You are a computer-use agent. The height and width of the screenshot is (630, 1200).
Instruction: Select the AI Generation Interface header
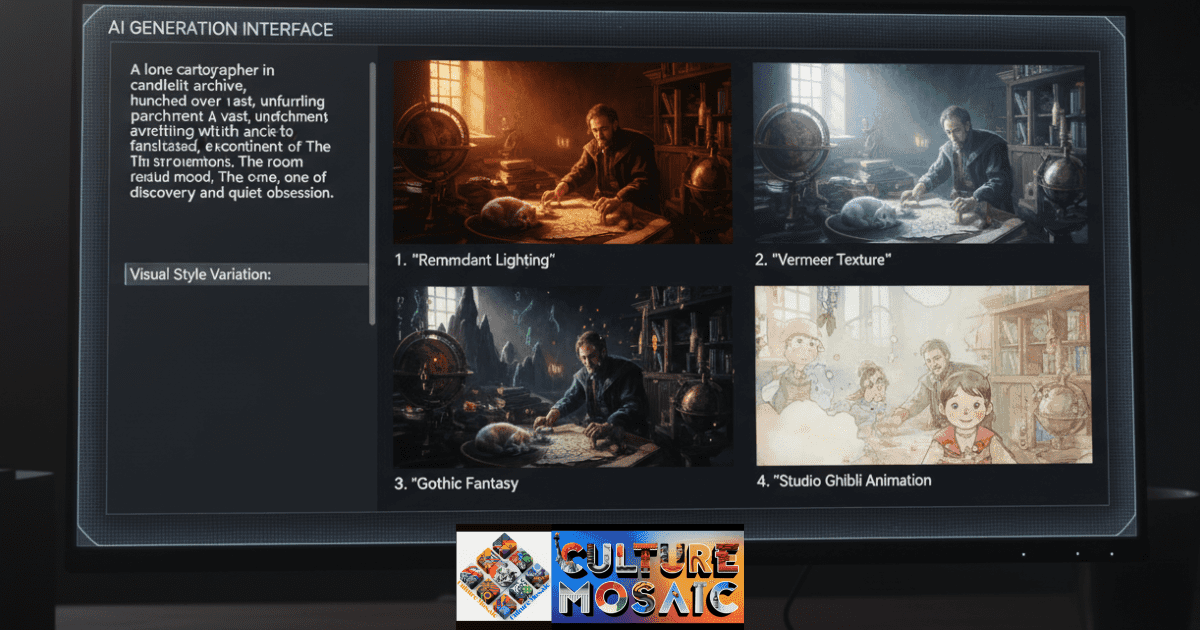[222, 29]
